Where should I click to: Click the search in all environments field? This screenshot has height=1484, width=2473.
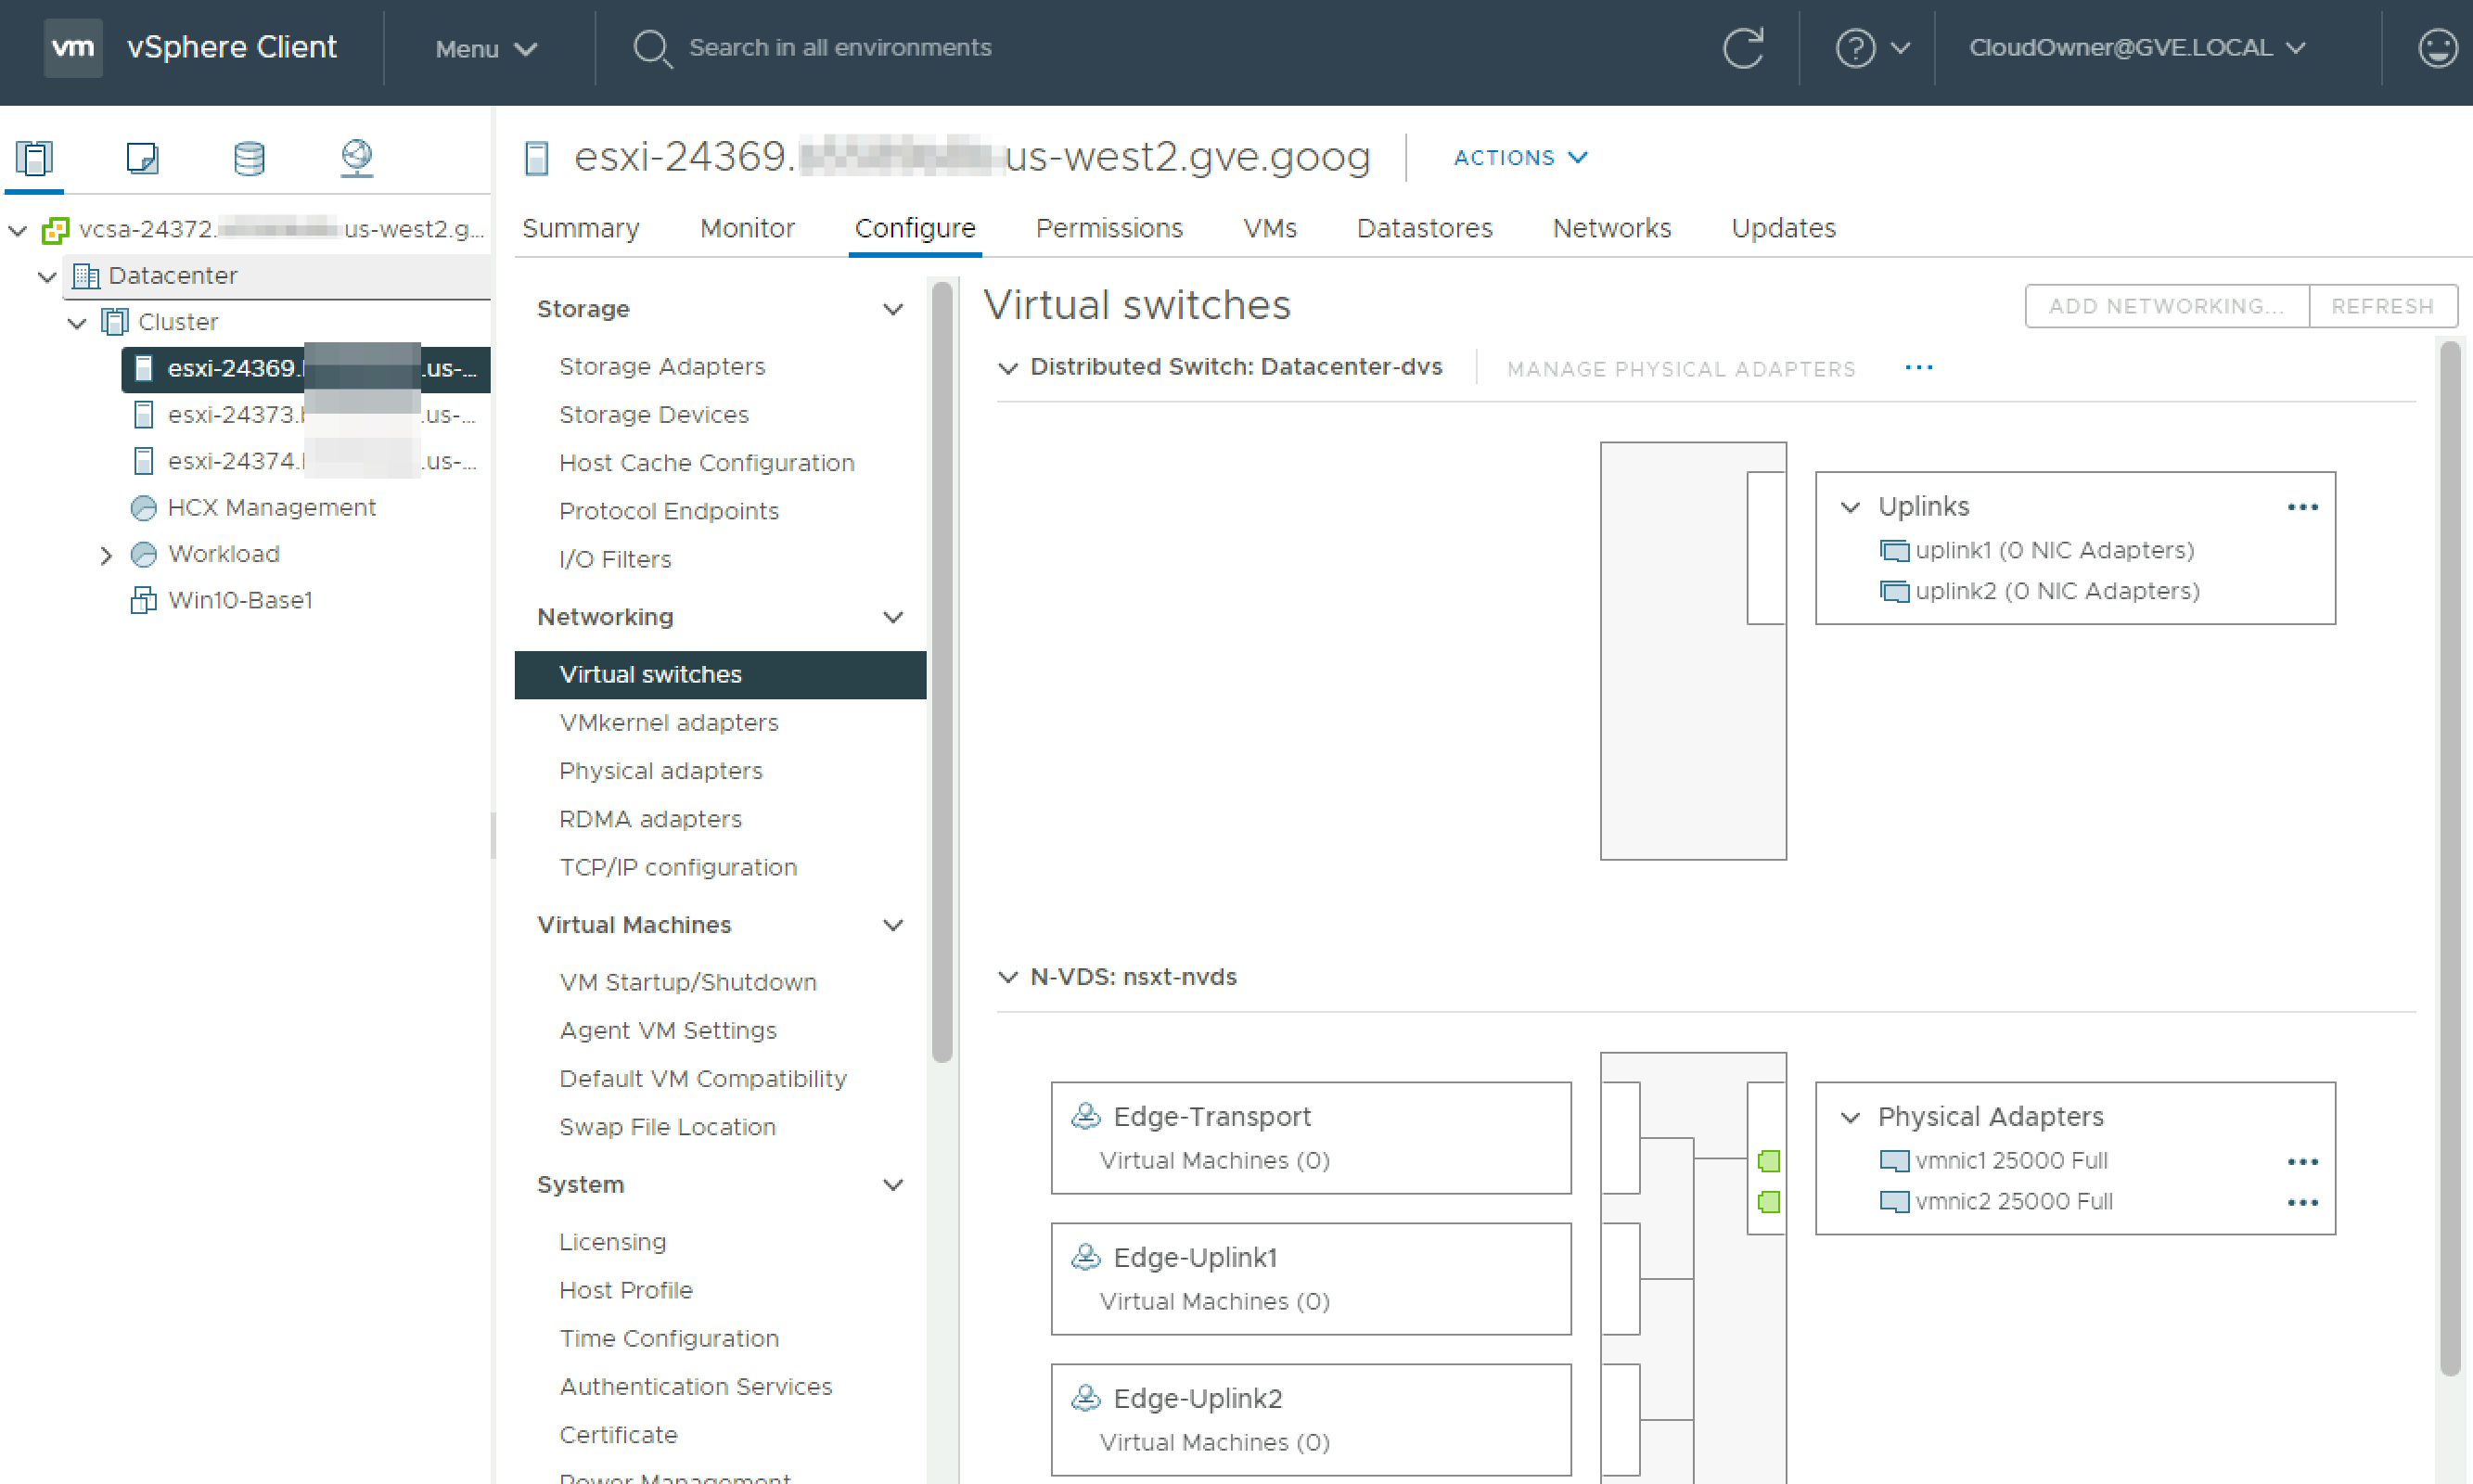tap(840, 48)
